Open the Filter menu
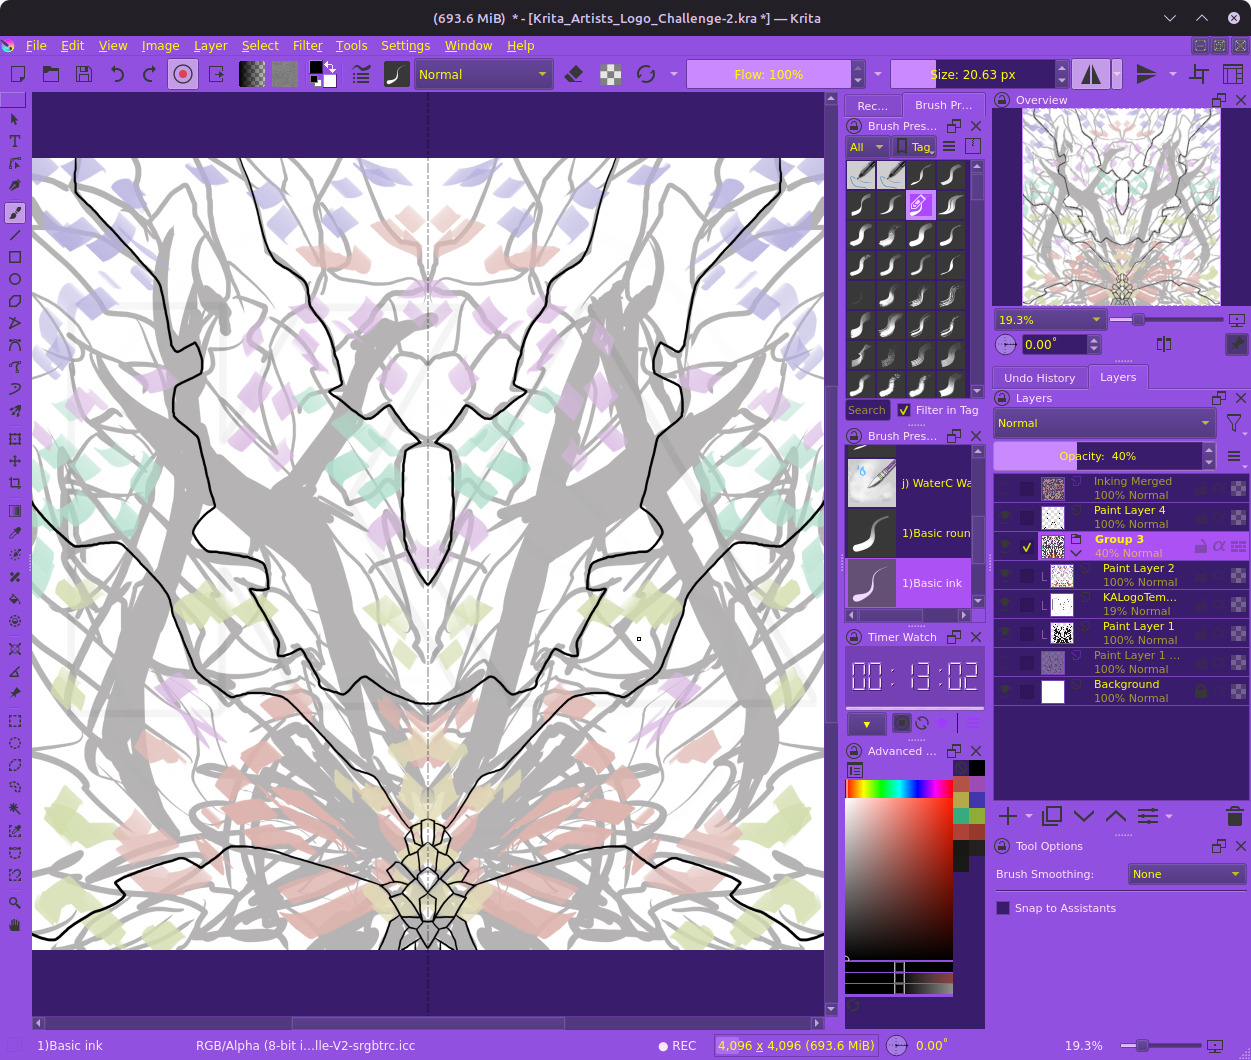 (x=307, y=46)
